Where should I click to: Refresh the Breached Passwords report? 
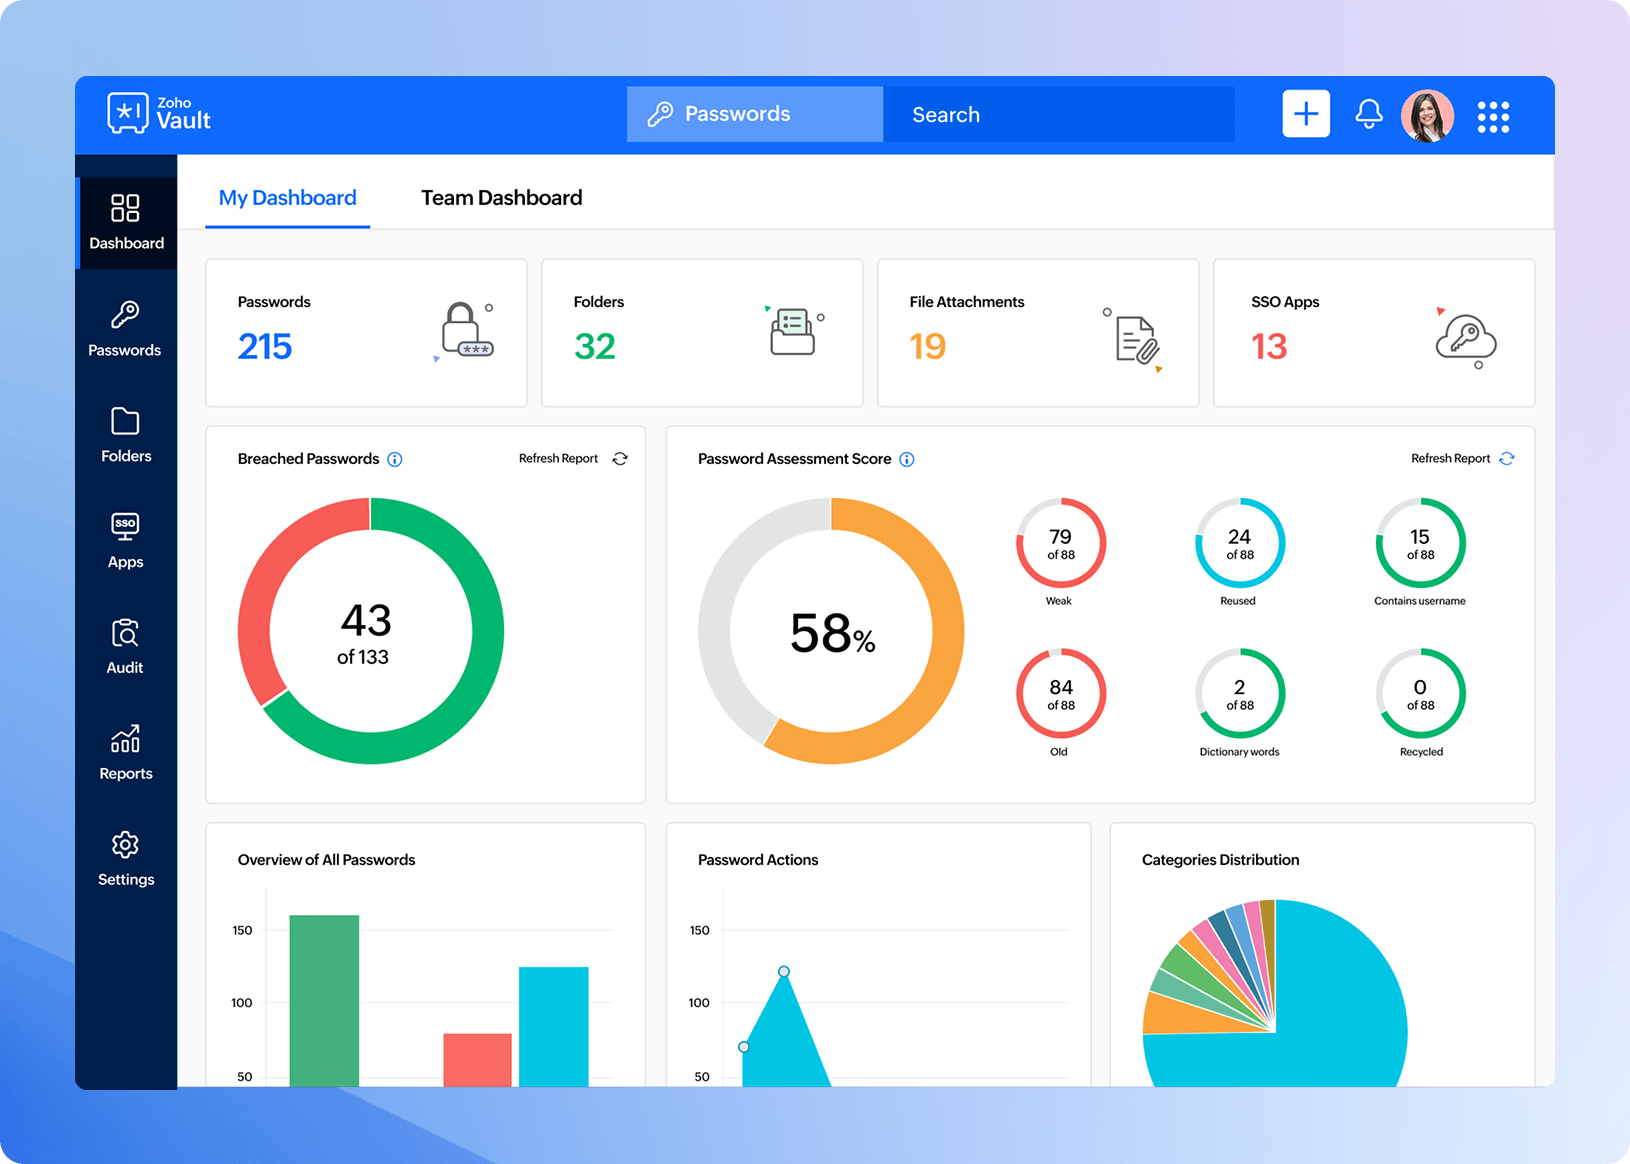click(620, 458)
